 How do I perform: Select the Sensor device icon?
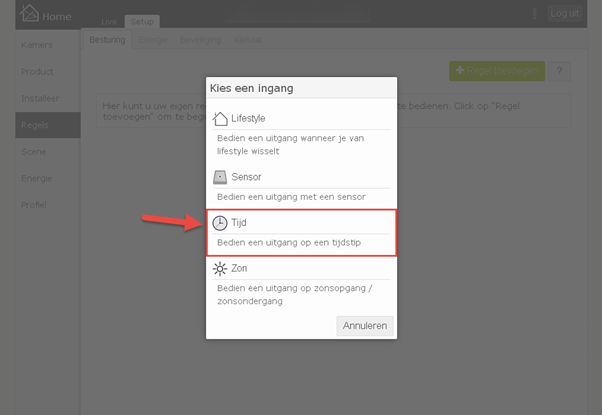[220, 177]
